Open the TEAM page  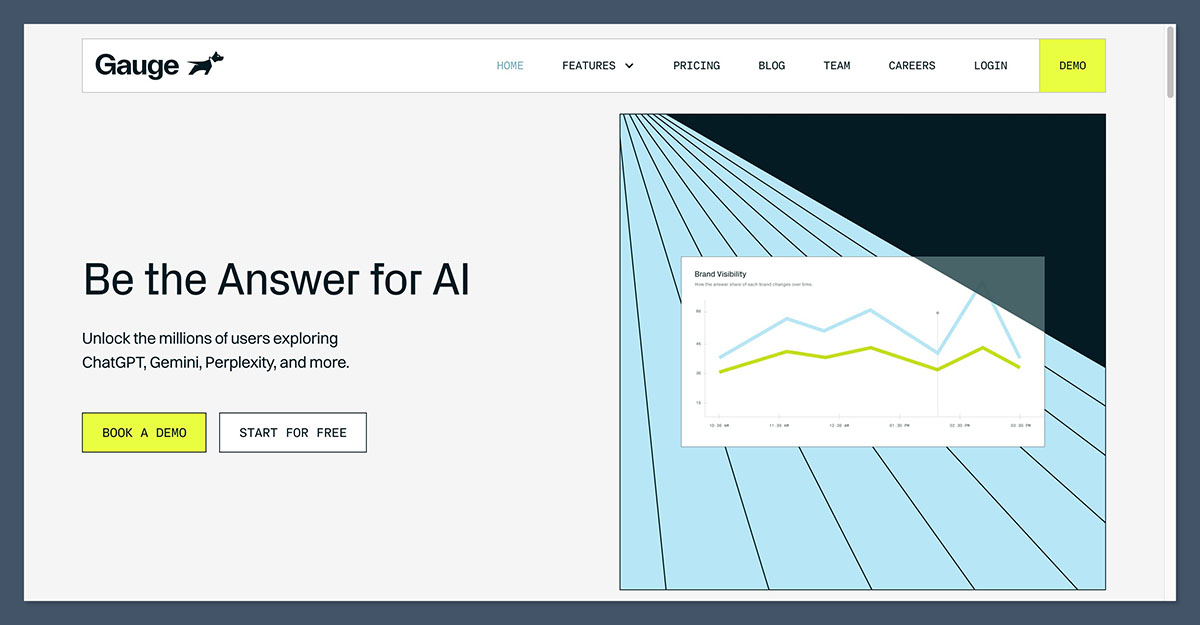click(x=837, y=66)
